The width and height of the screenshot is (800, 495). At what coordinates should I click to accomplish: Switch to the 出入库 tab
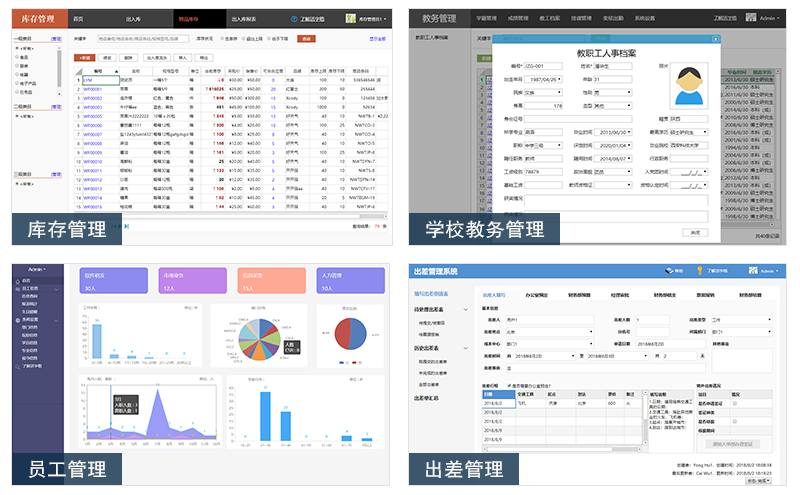134,18
